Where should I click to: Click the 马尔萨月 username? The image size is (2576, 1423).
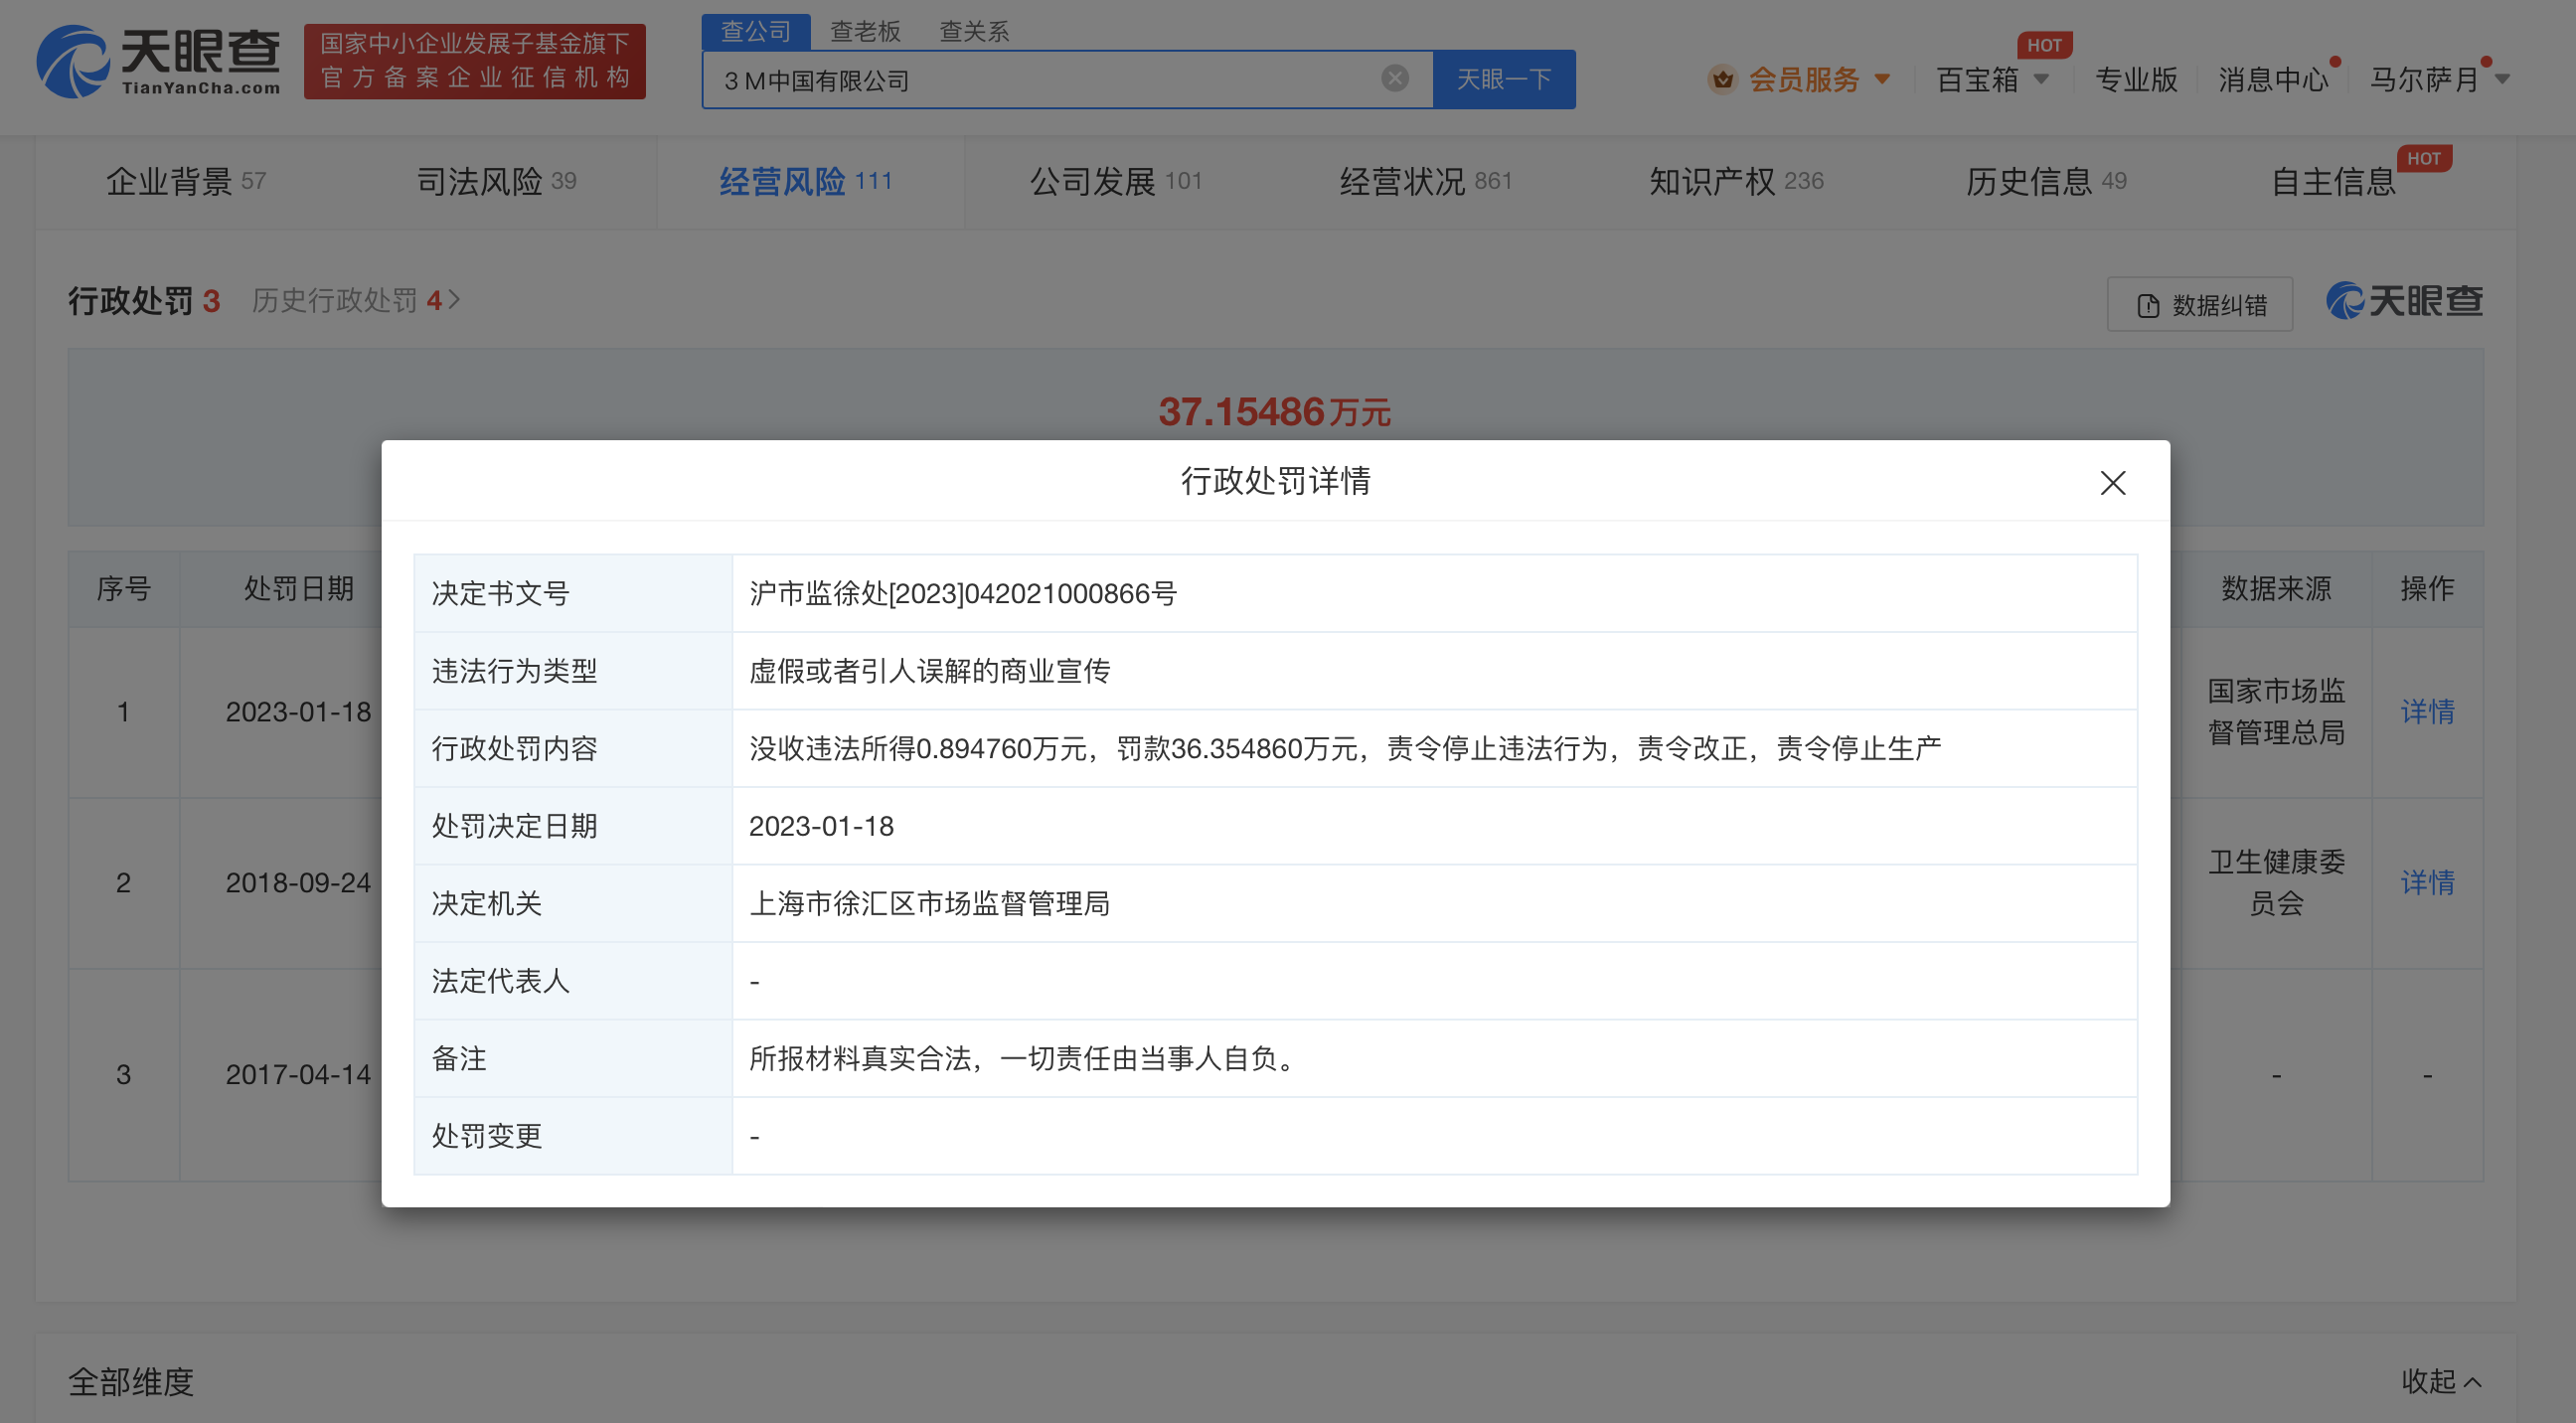tap(2424, 79)
